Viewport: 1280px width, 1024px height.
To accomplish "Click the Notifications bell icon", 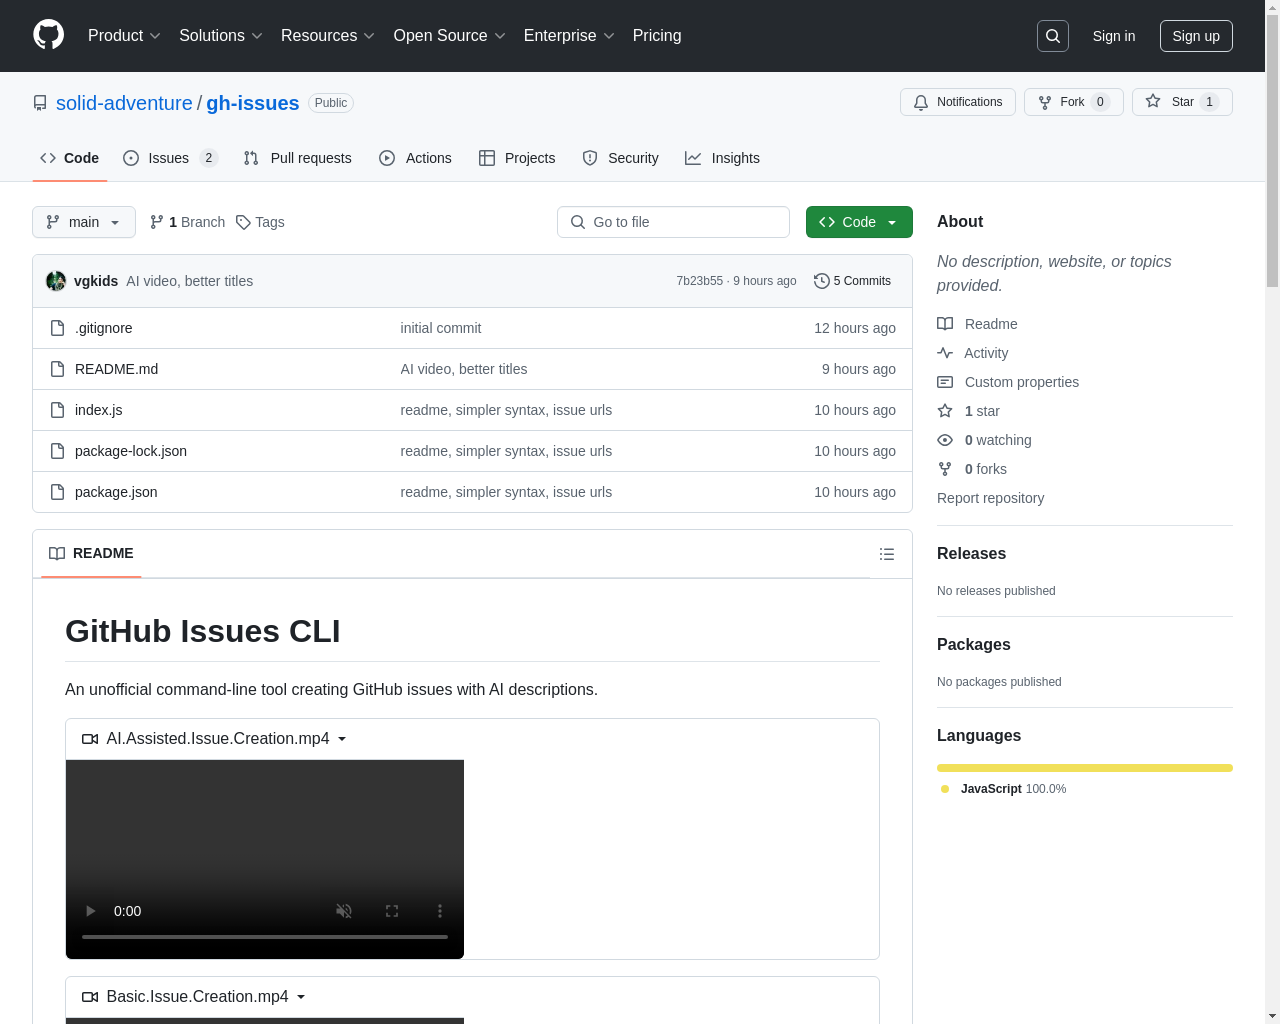I will pos(921,102).
